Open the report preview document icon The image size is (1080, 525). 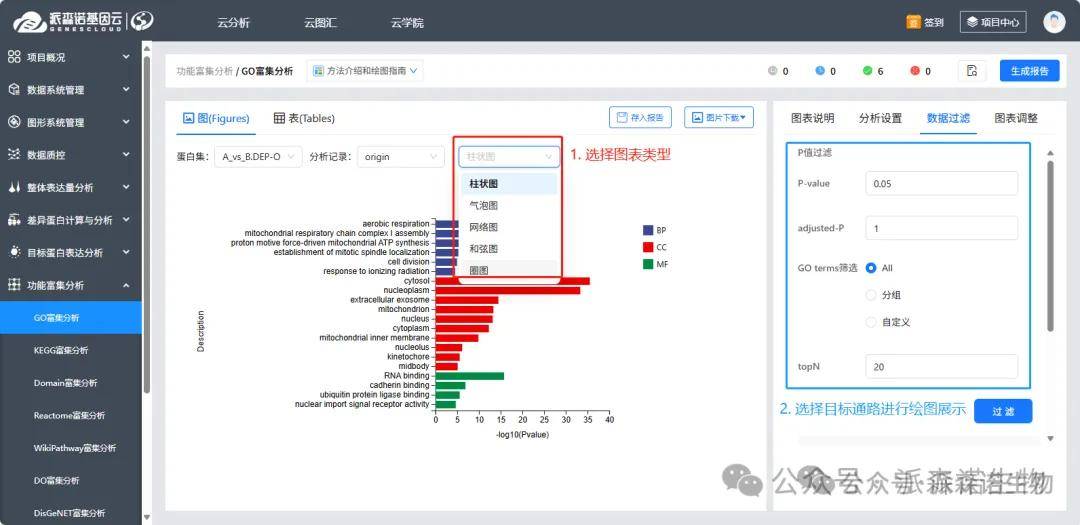972,71
